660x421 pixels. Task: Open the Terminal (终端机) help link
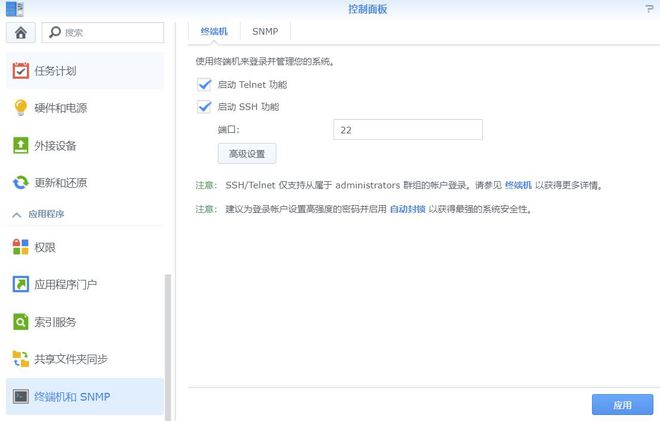[x=519, y=186]
